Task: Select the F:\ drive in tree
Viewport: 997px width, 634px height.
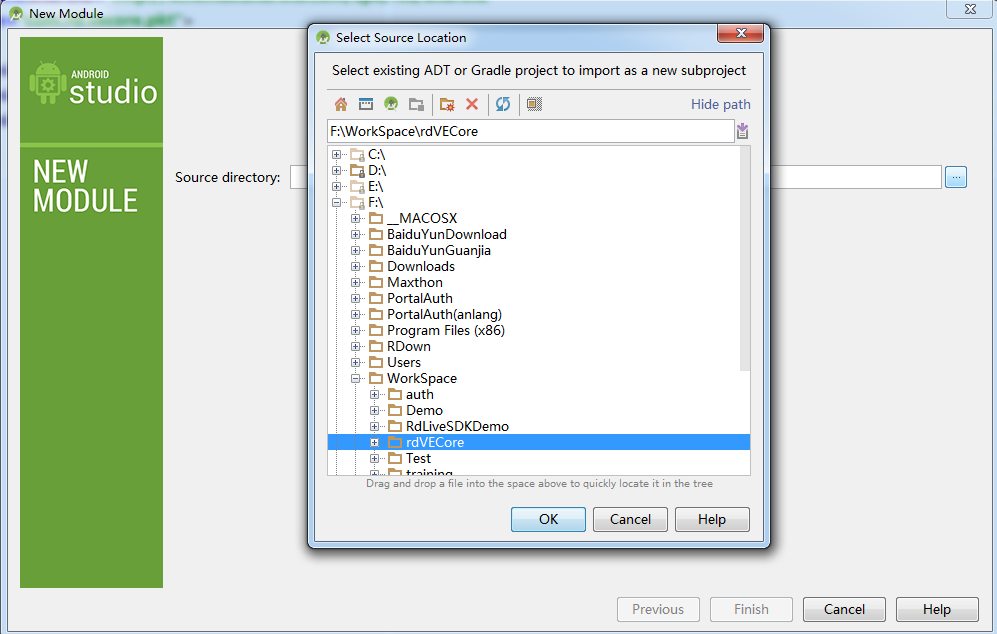Action: click(375, 202)
